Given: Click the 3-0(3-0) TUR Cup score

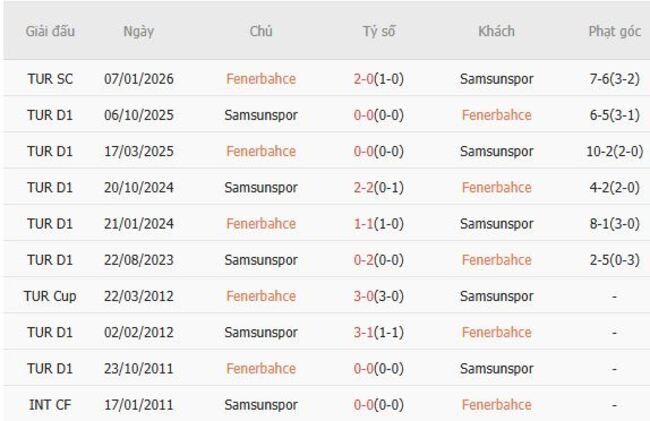Looking at the screenshot, I should (378, 296).
